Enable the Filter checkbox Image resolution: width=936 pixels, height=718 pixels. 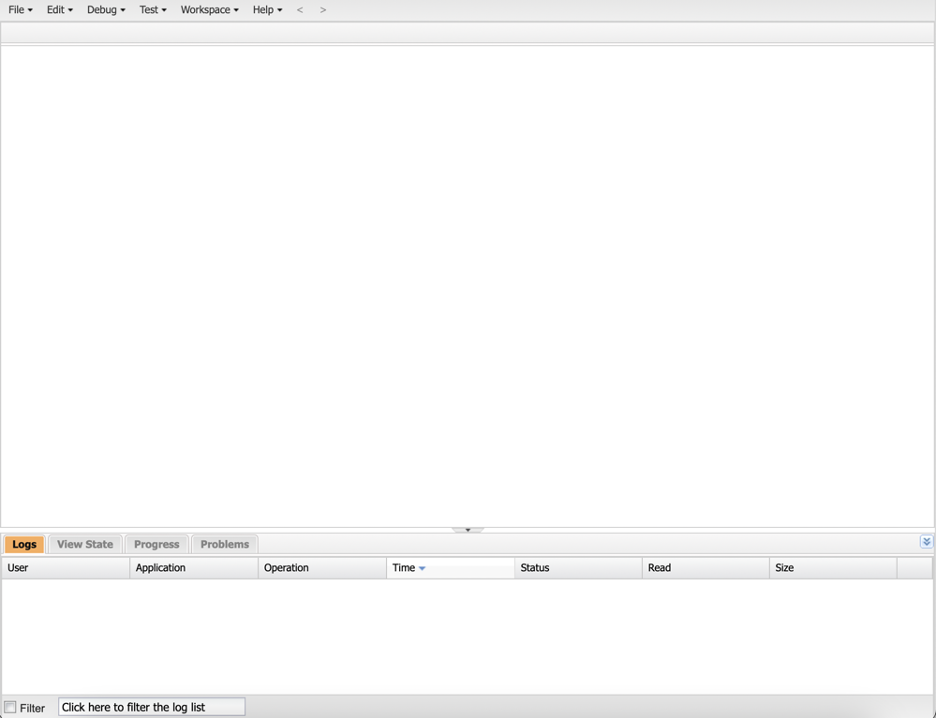click(x=10, y=707)
